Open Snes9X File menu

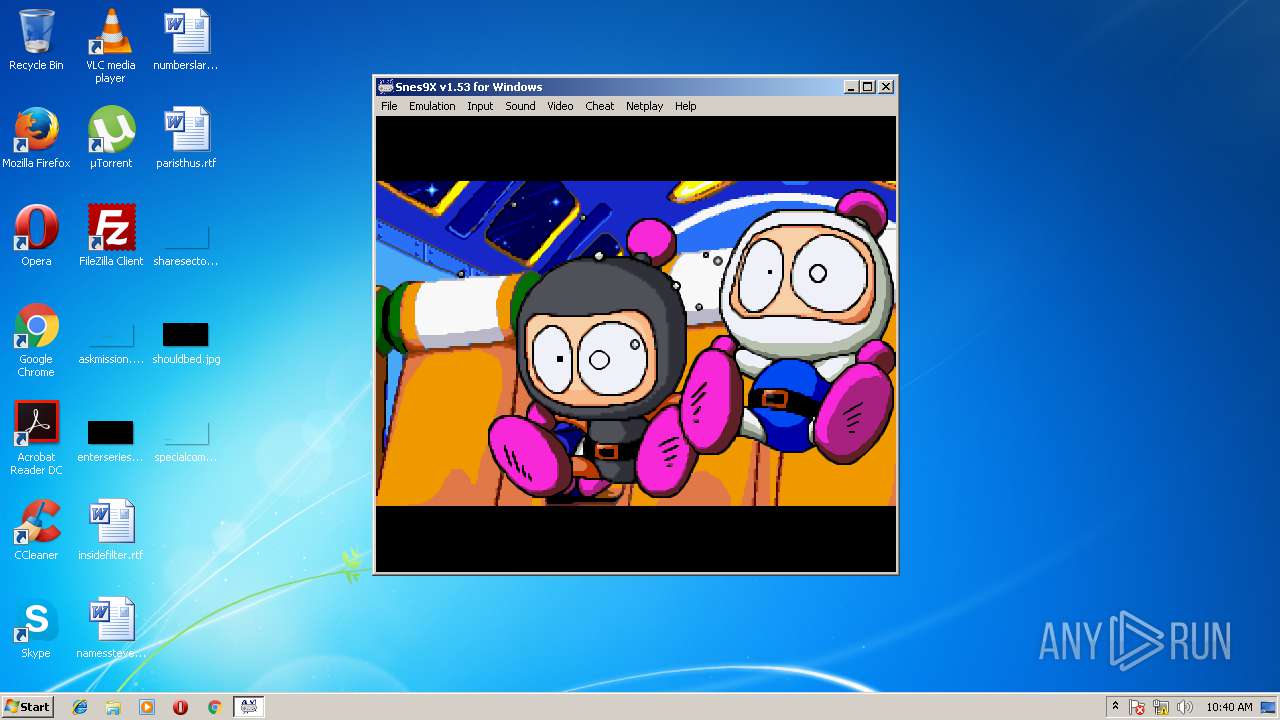(389, 106)
